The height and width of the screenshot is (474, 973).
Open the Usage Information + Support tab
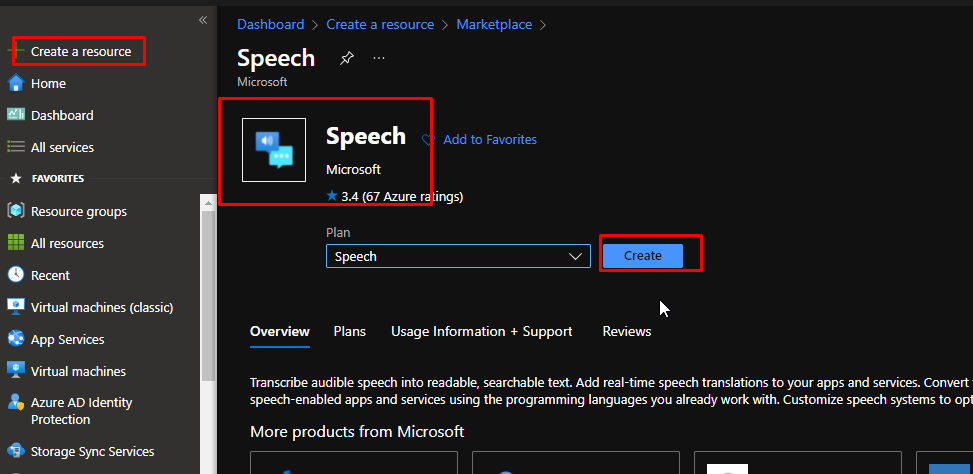coord(481,331)
